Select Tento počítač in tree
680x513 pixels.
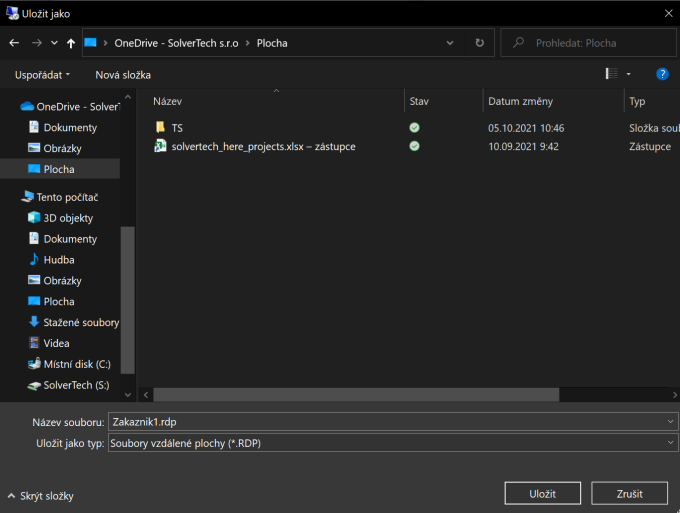point(67,197)
